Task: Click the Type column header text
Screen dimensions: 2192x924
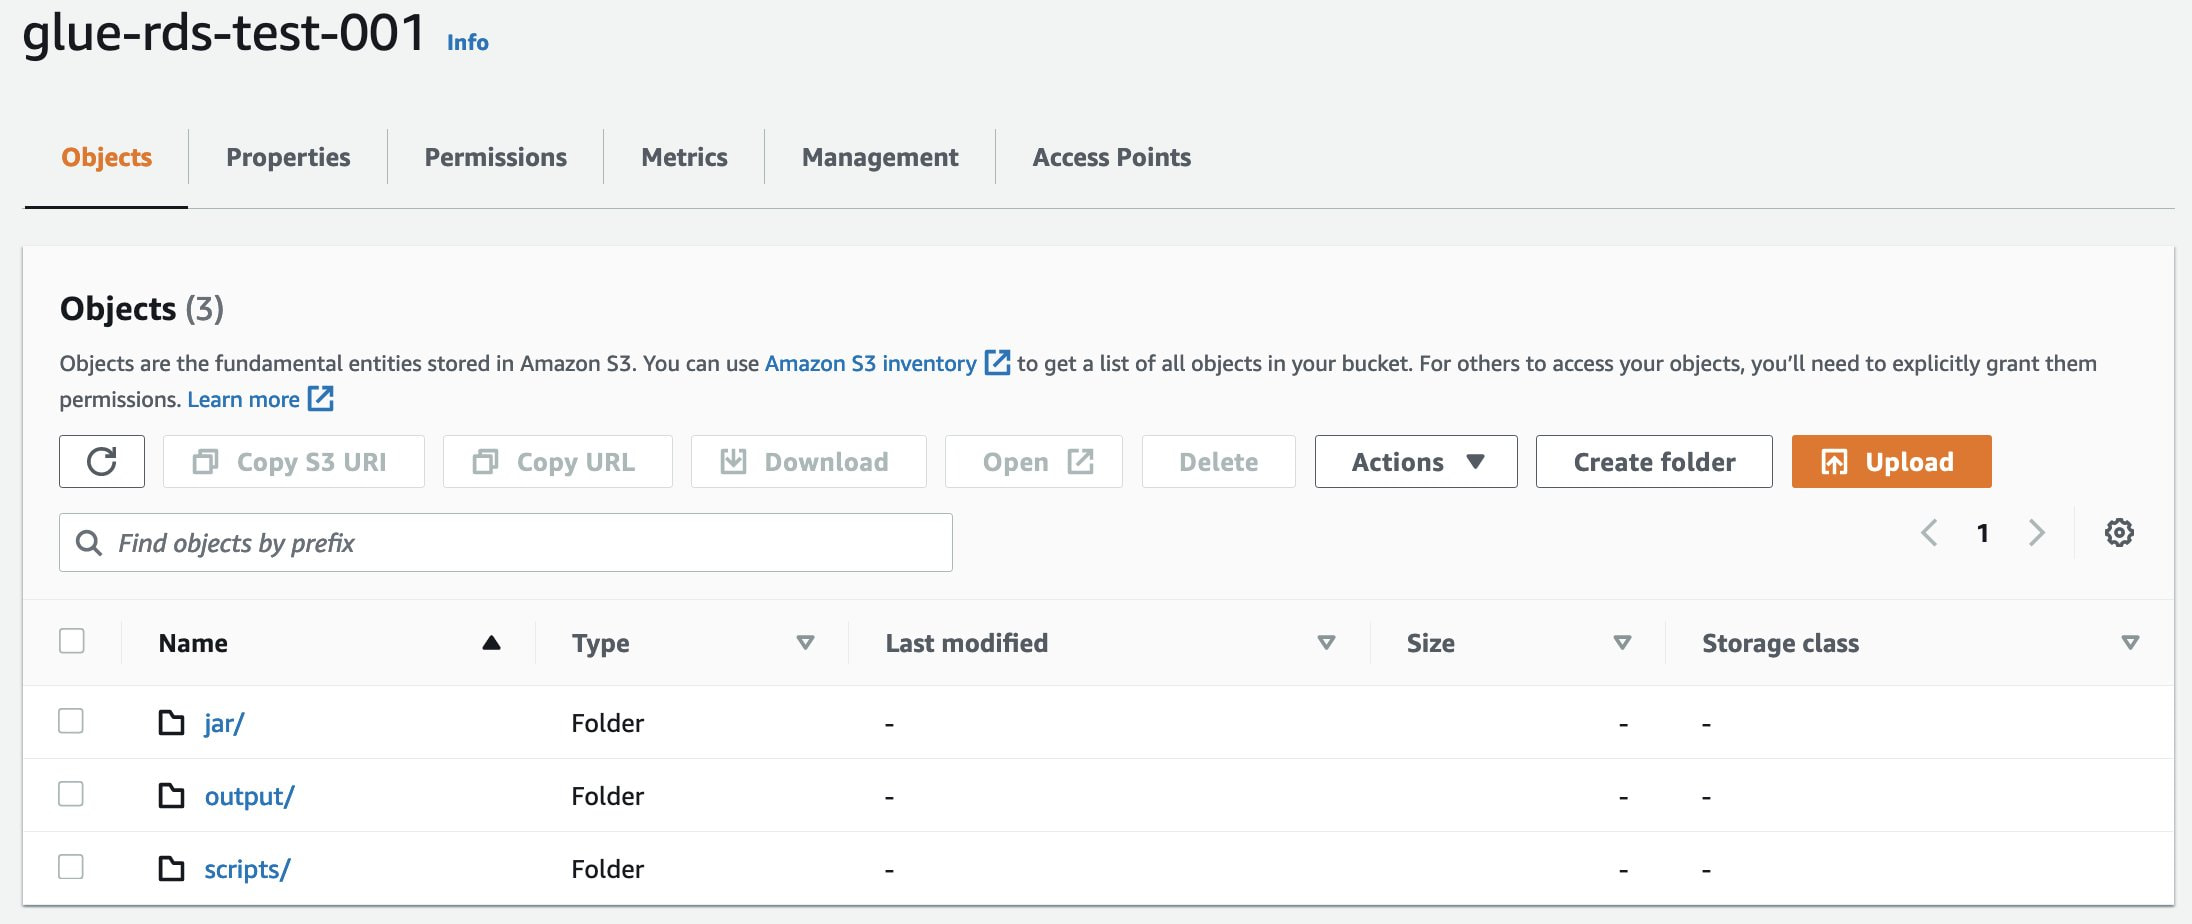Action: click(601, 643)
